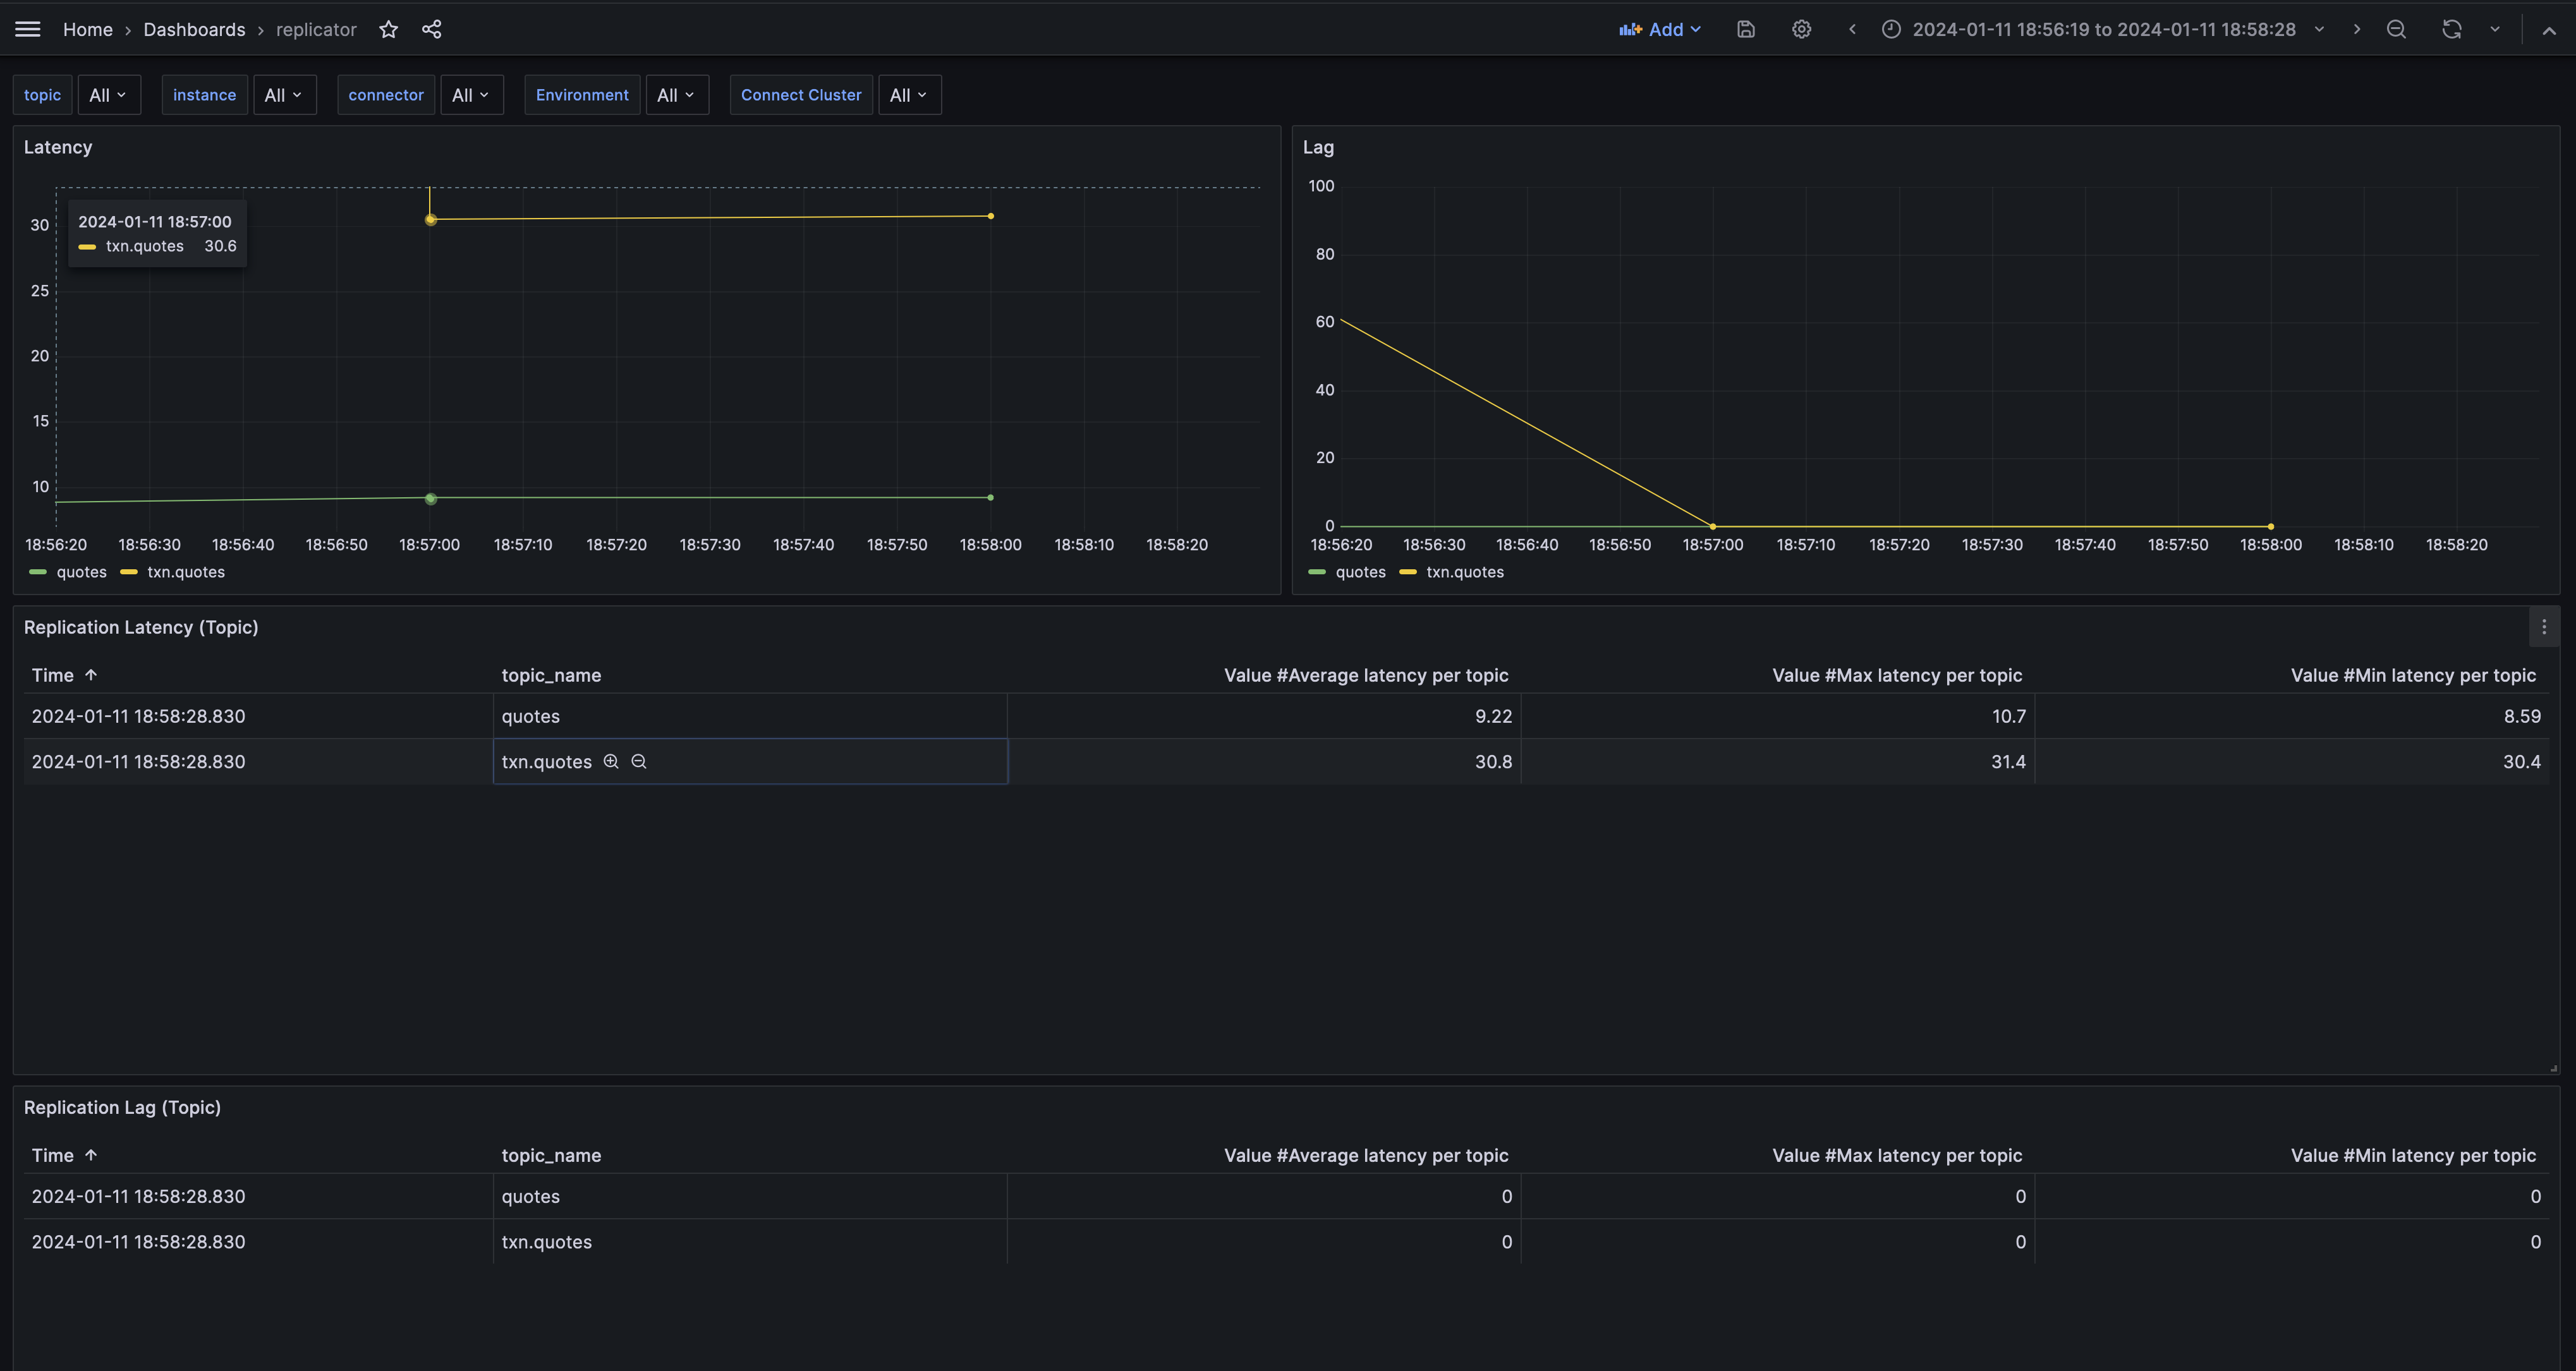Open the connector variable dropdown
The height and width of the screenshot is (1371, 2576).
click(x=471, y=95)
